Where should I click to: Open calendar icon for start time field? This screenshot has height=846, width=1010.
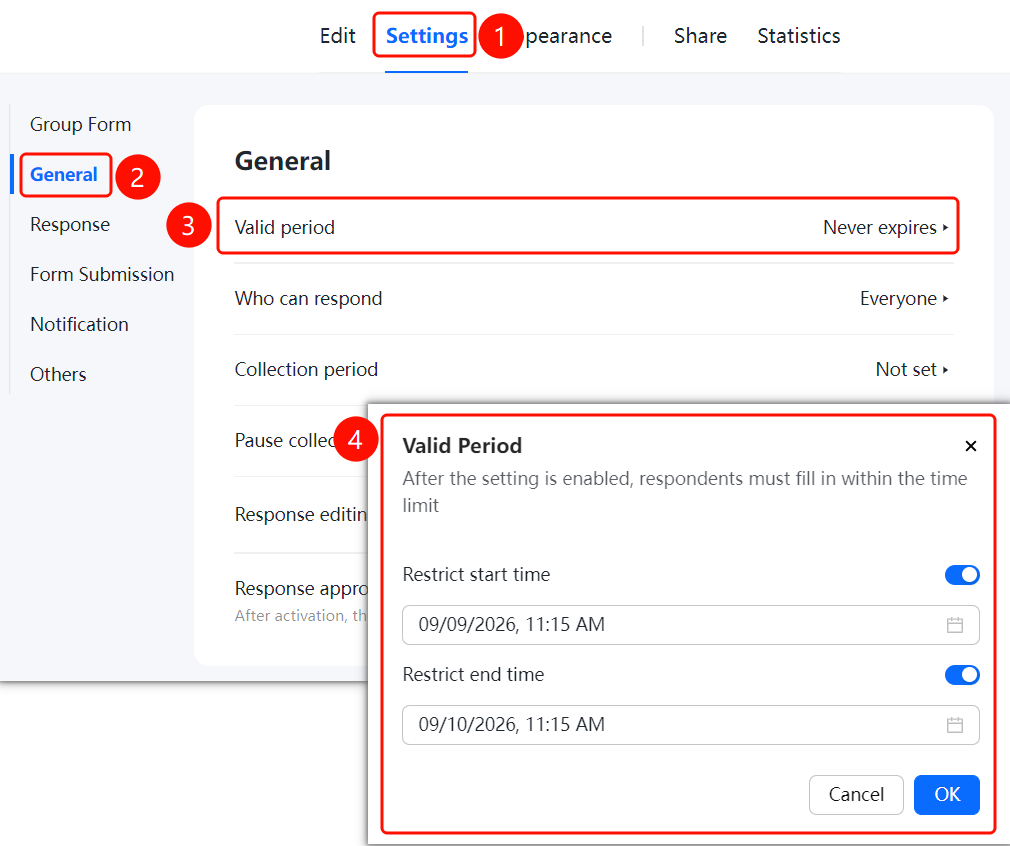click(955, 624)
